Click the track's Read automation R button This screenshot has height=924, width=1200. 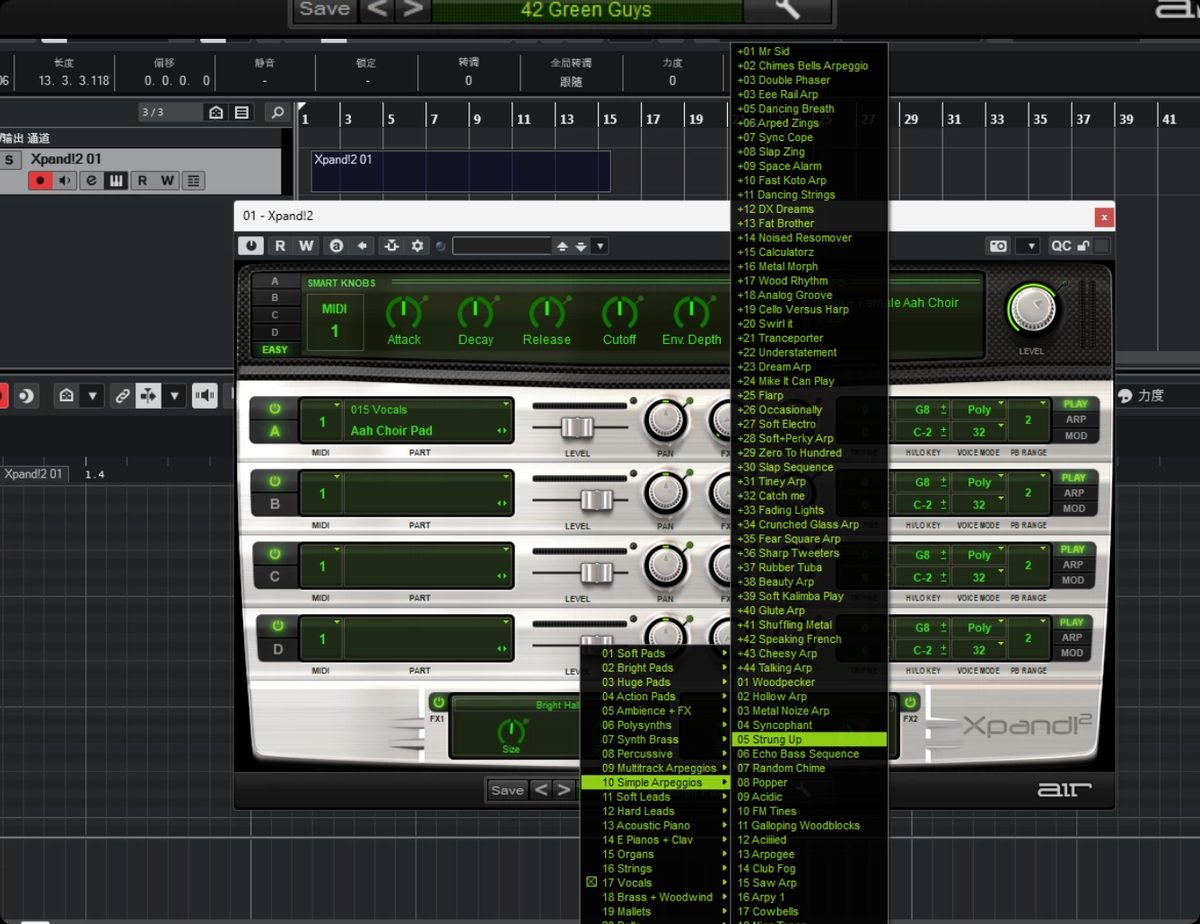click(x=143, y=181)
